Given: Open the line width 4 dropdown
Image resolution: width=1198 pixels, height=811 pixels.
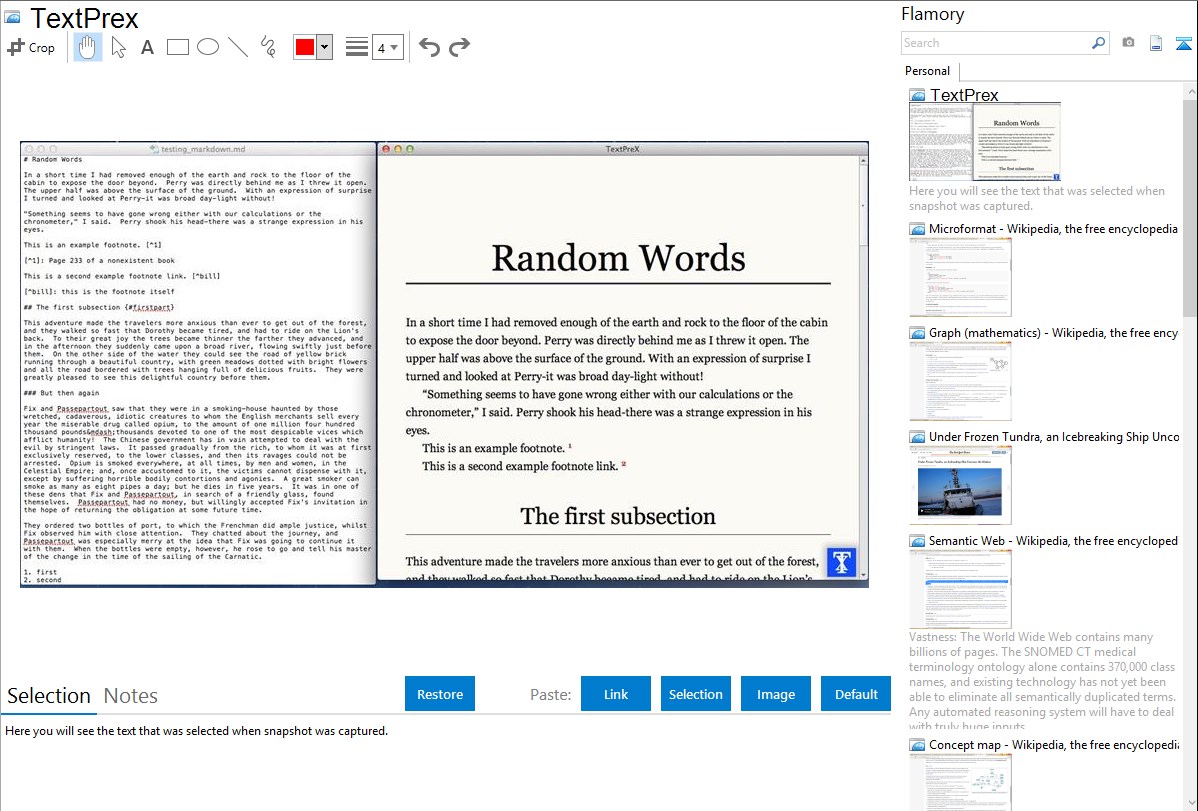Looking at the screenshot, I should click(x=387, y=47).
